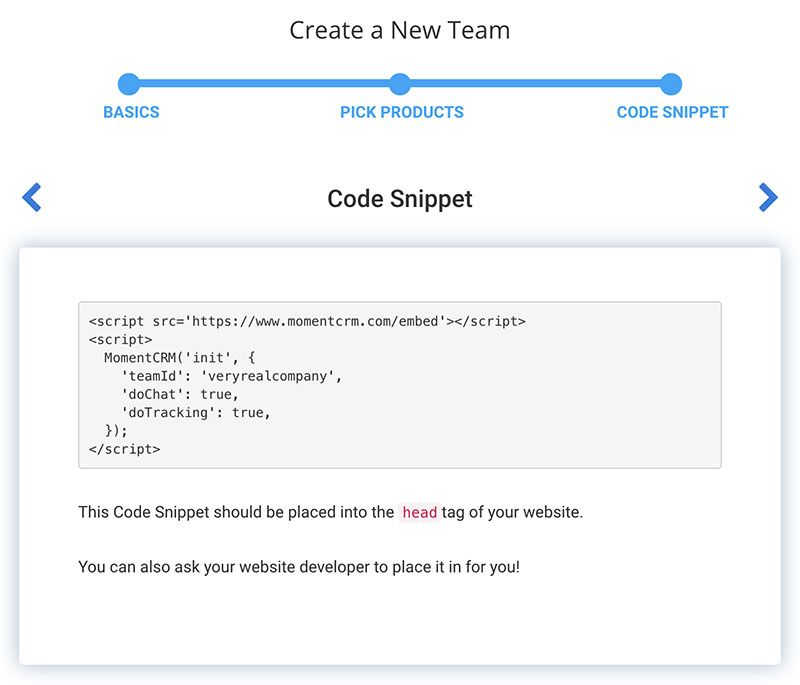800x685 pixels.
Task: Advance using the right chevron arrow
Action: coord(767,197)
